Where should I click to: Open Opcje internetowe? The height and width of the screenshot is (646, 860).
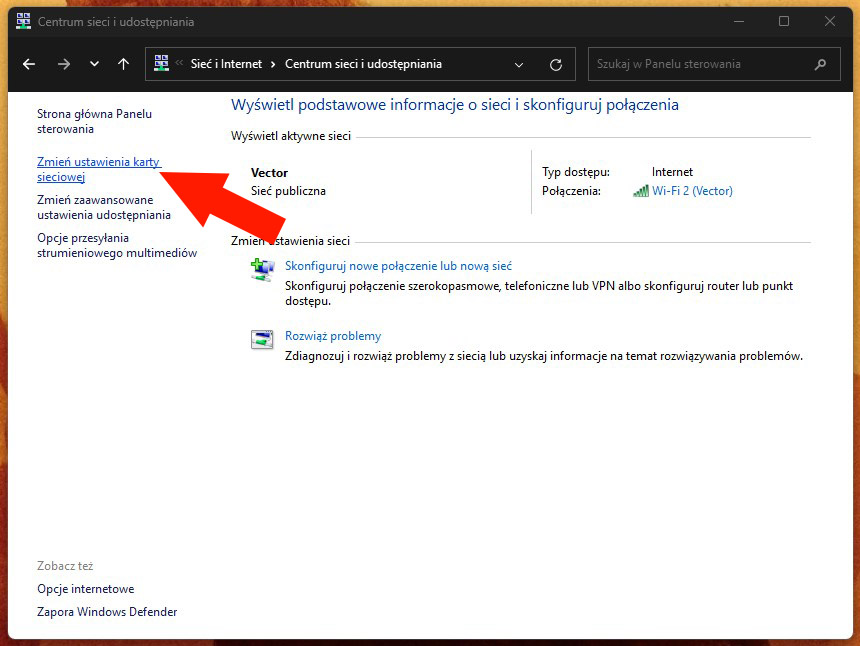tap(85, 588)
